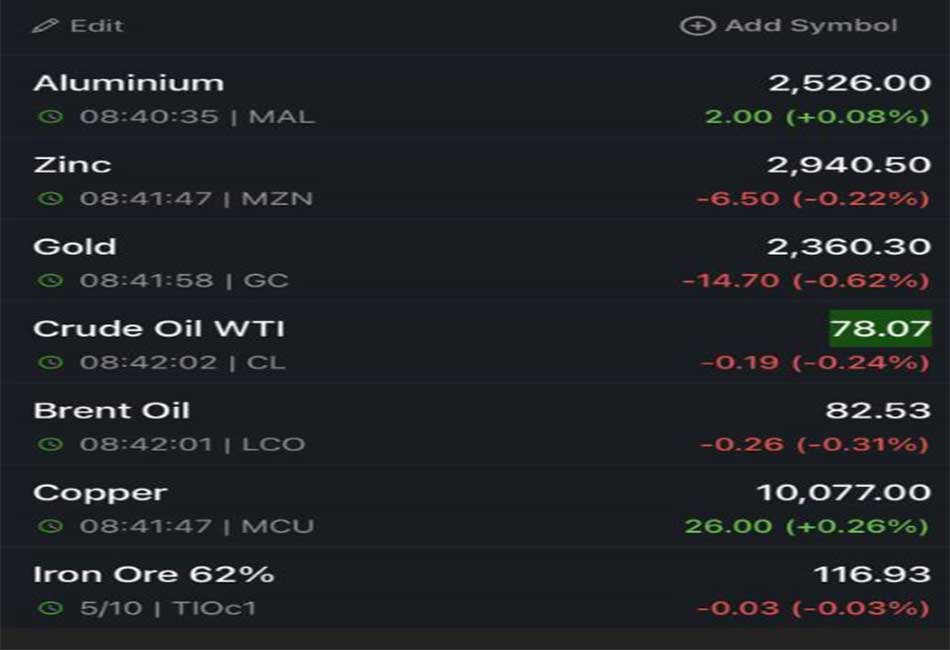
Task: Select the Brent Oil entry
Action: [x=475, y=425]
